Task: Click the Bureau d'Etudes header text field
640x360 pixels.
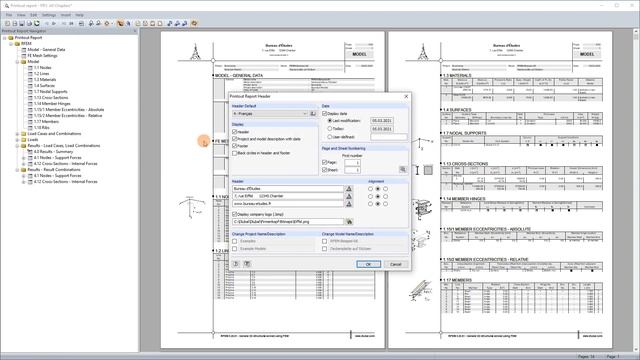Action: click(288, 189)
